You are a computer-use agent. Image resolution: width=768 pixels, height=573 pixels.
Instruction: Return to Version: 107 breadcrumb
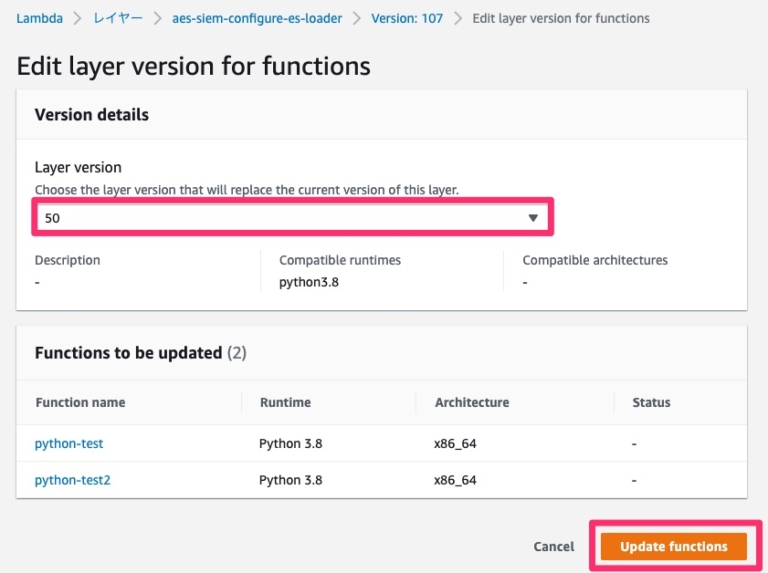pyautogui.click(x=406, y=18)
